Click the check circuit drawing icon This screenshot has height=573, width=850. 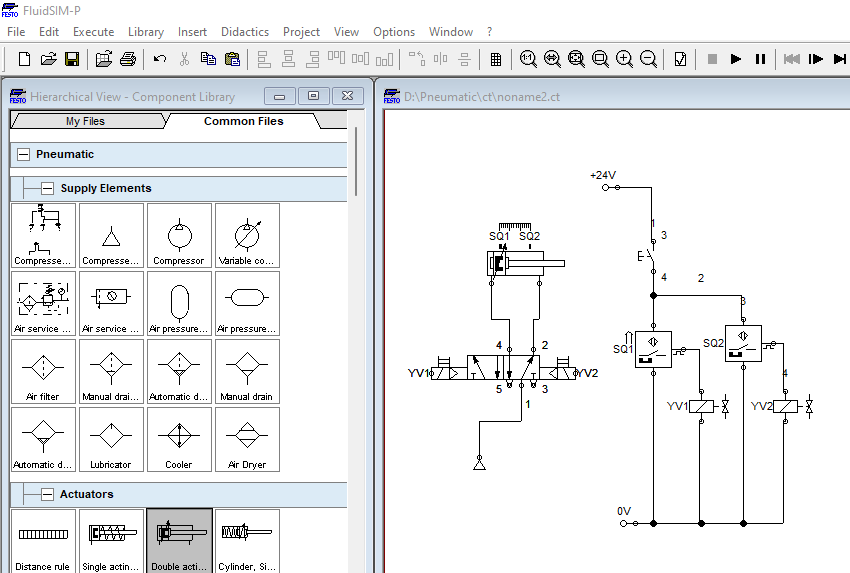coord(680,59)
